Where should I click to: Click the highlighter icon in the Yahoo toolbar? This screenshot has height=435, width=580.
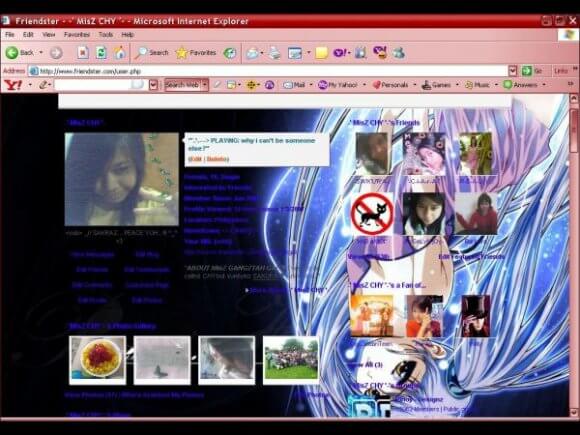[x=217, y=85]
